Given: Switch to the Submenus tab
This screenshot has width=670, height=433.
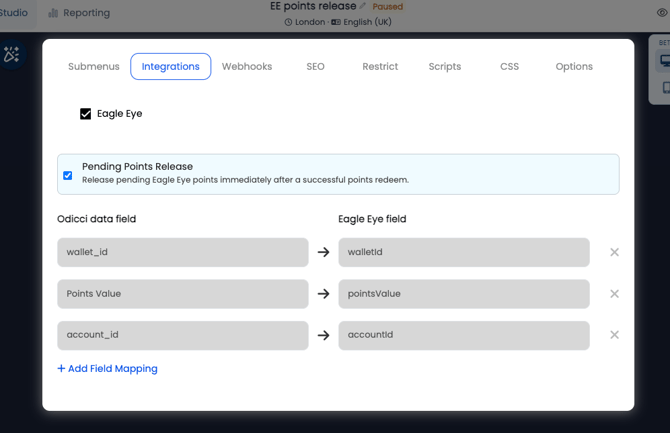Looking at the screenshot, I should point(94,67).
